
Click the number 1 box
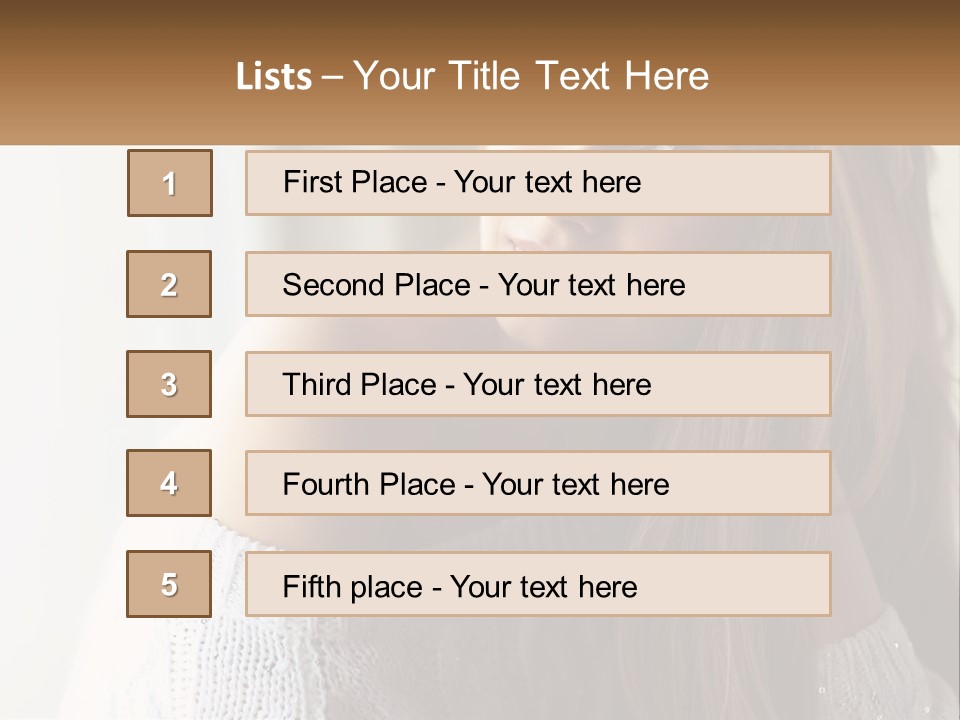170,183
